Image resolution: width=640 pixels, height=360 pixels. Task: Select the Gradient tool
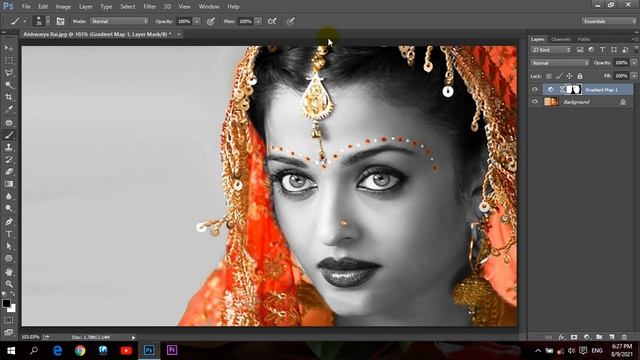click(x=9, y=184)
